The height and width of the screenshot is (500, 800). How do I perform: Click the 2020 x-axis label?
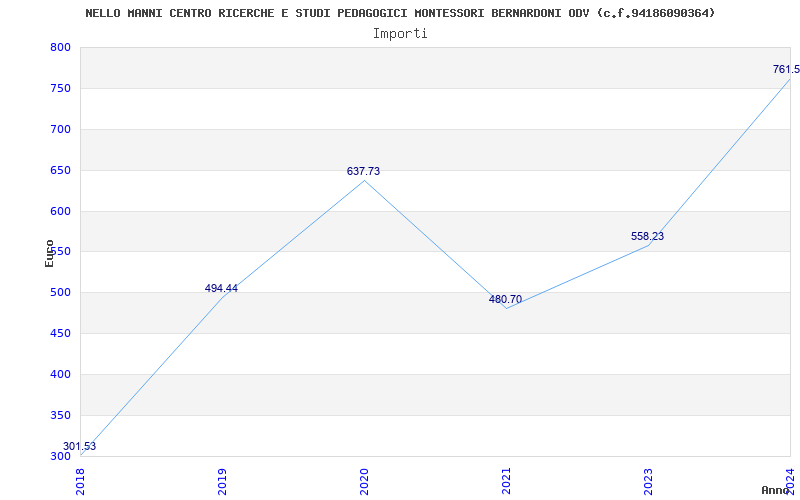click(364, 482)
